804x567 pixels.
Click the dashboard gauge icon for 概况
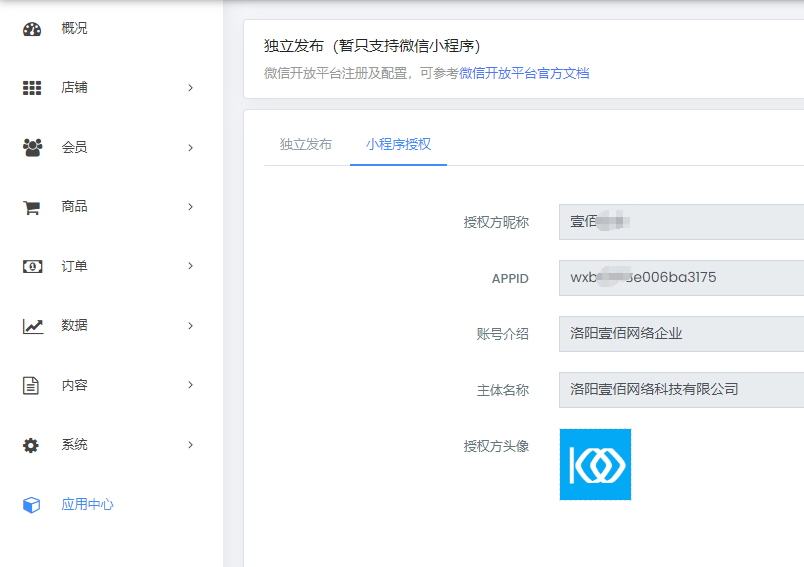[x=32, y=28]
